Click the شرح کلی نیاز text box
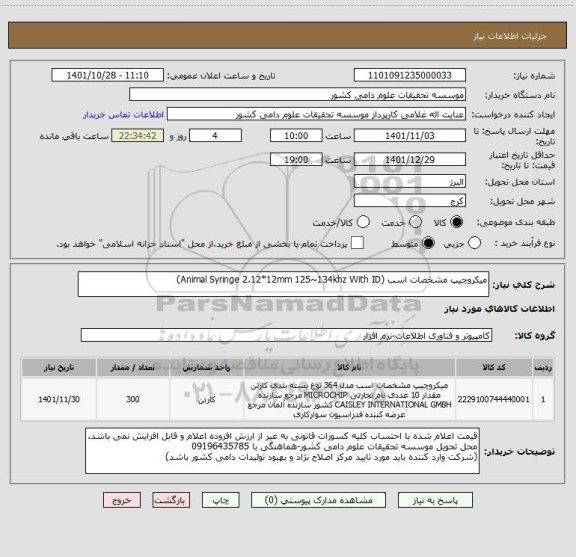The height and width of the screenshot is (557, 576). (x=283, y=284)
